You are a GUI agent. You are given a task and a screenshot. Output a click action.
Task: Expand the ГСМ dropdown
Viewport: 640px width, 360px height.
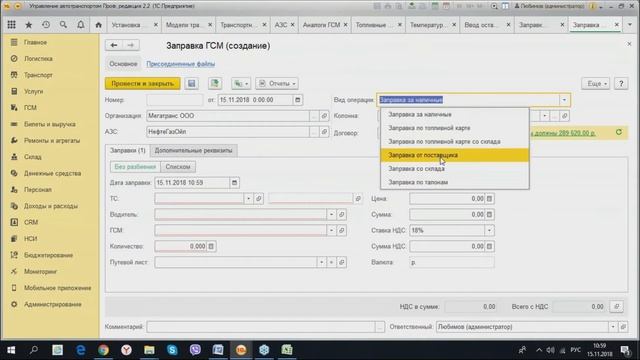coord(331,231)
